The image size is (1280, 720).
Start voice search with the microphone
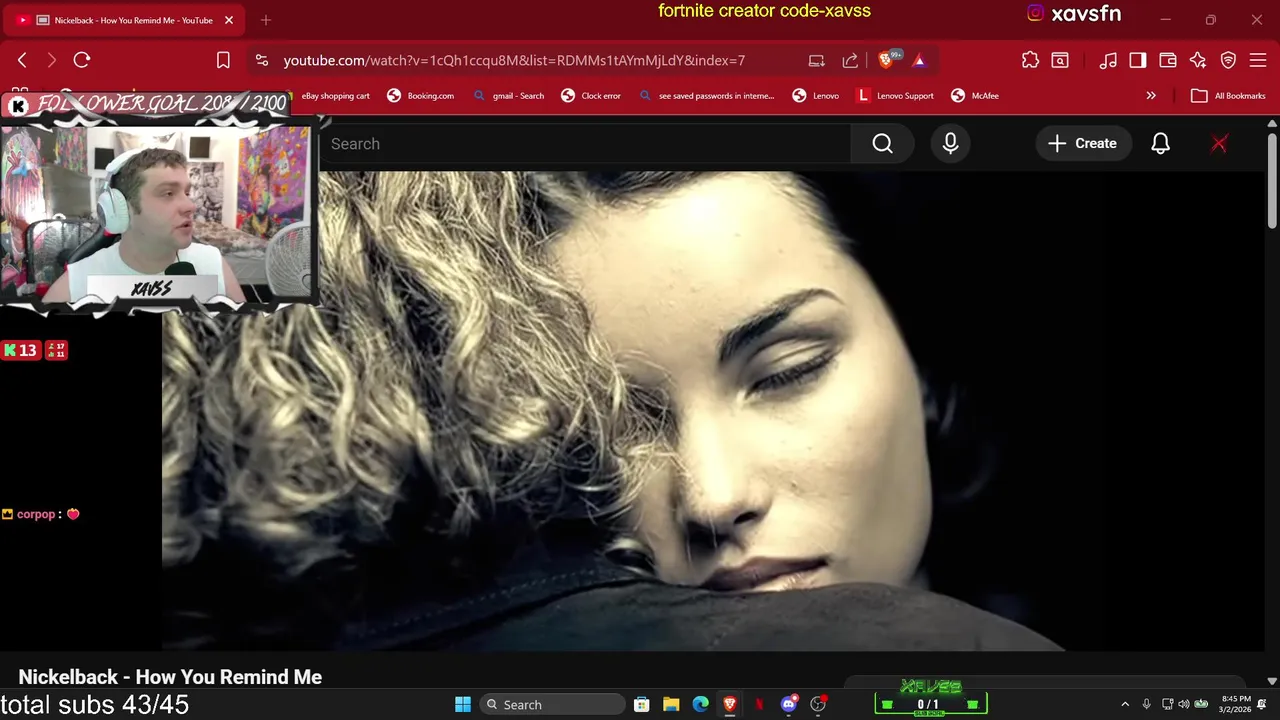coord(950,144)
